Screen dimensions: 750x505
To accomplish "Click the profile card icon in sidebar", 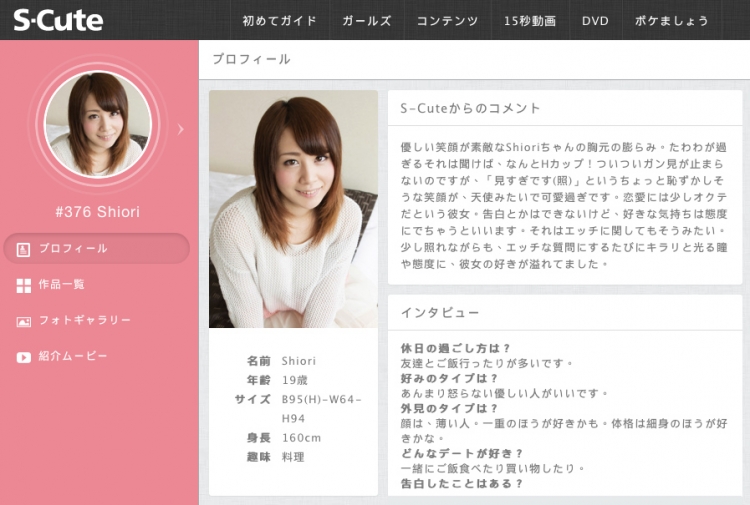I will (x=24, y=249).
